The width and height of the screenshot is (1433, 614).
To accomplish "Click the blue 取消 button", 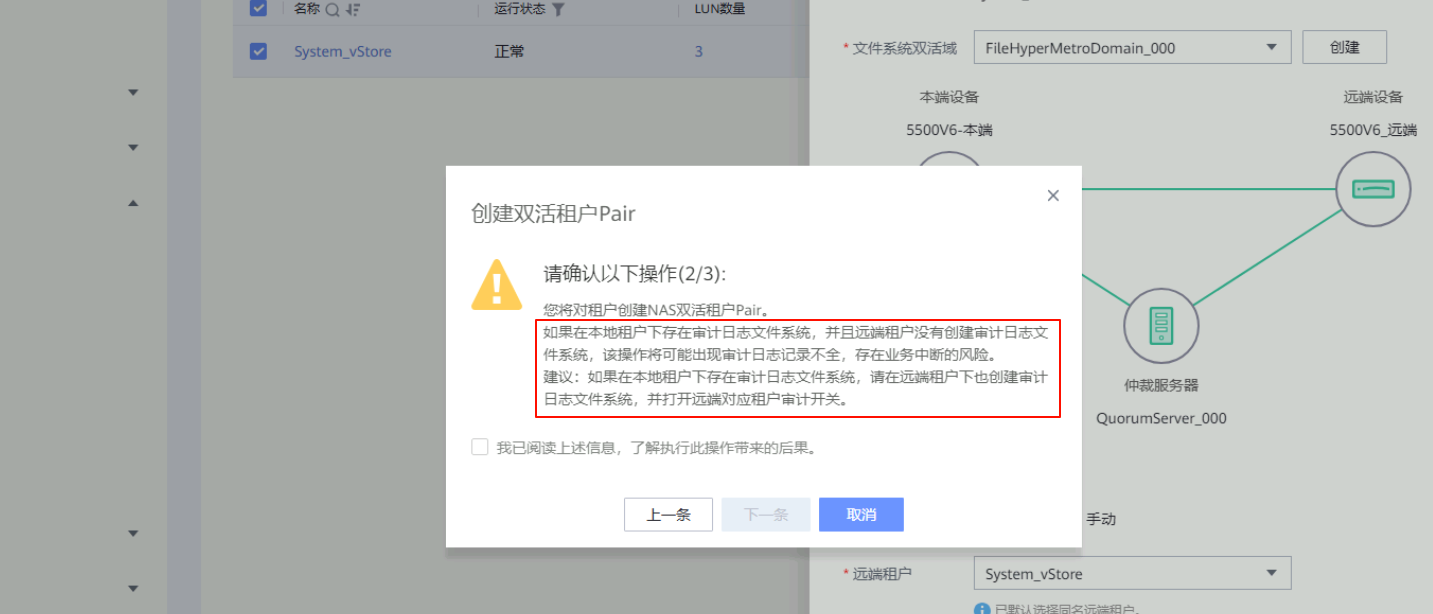I will (861, 515).
